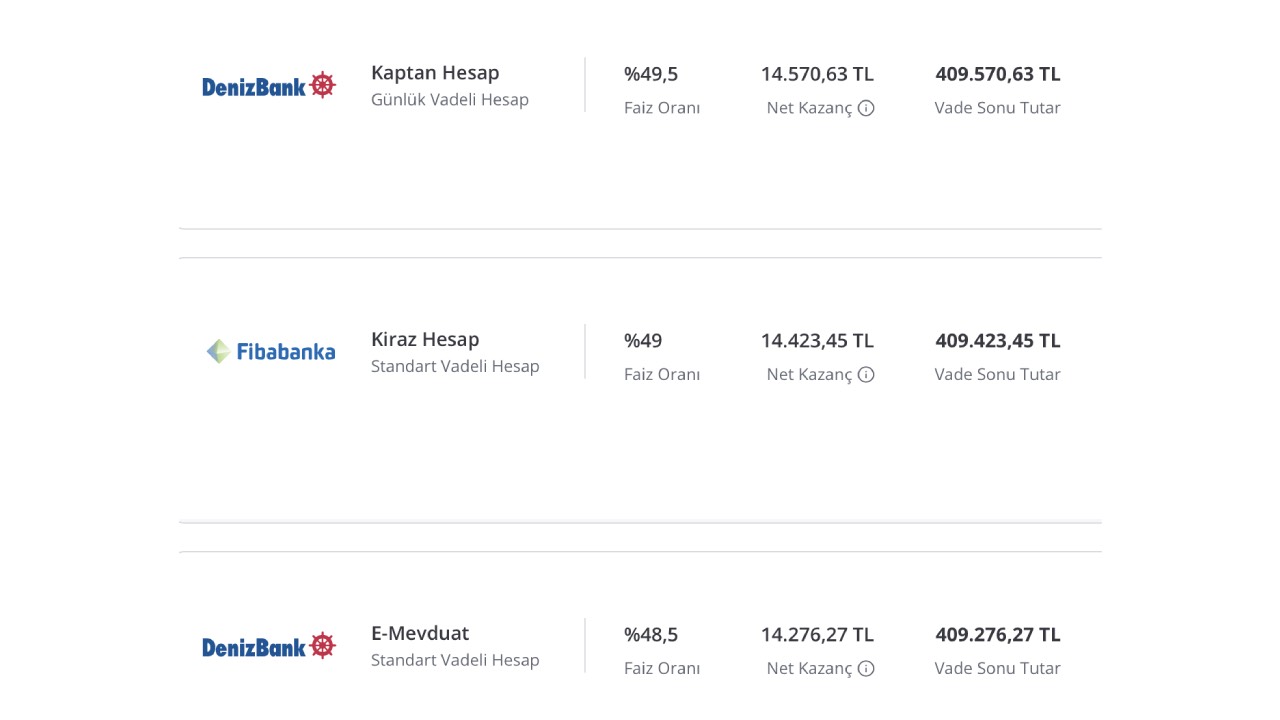Select the Kaptan Hesap title

[435, 73]
